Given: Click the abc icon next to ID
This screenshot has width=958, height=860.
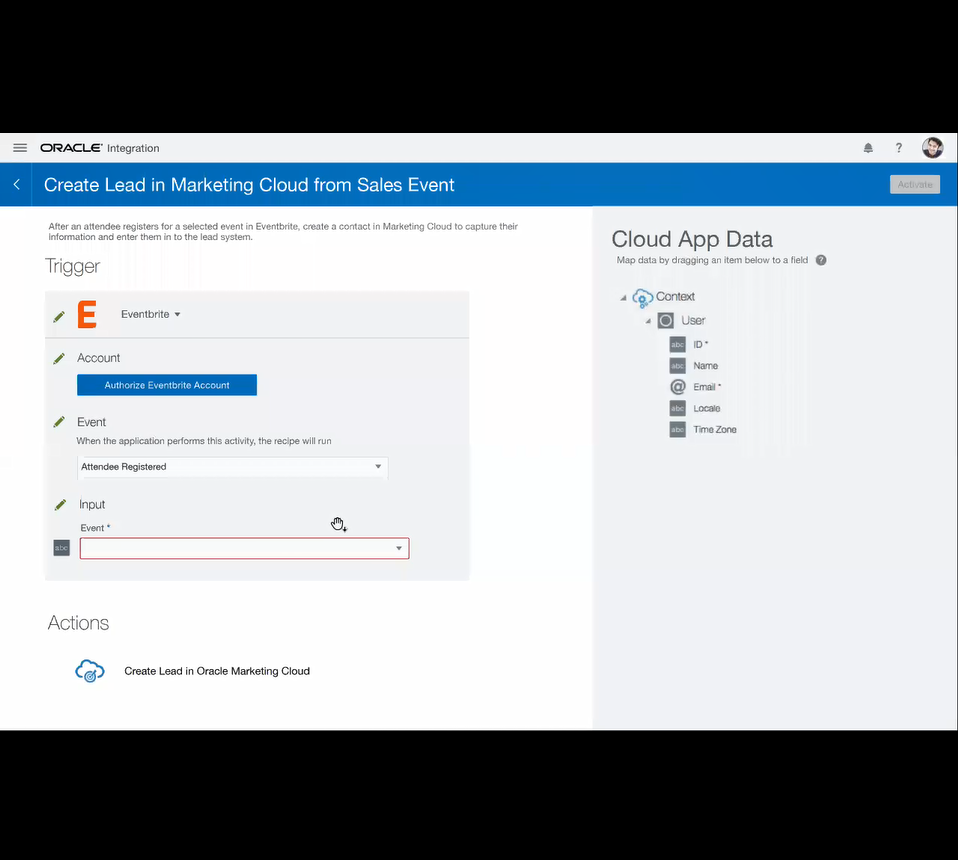Looking at the screenshot, I should (x=678, y=344).
